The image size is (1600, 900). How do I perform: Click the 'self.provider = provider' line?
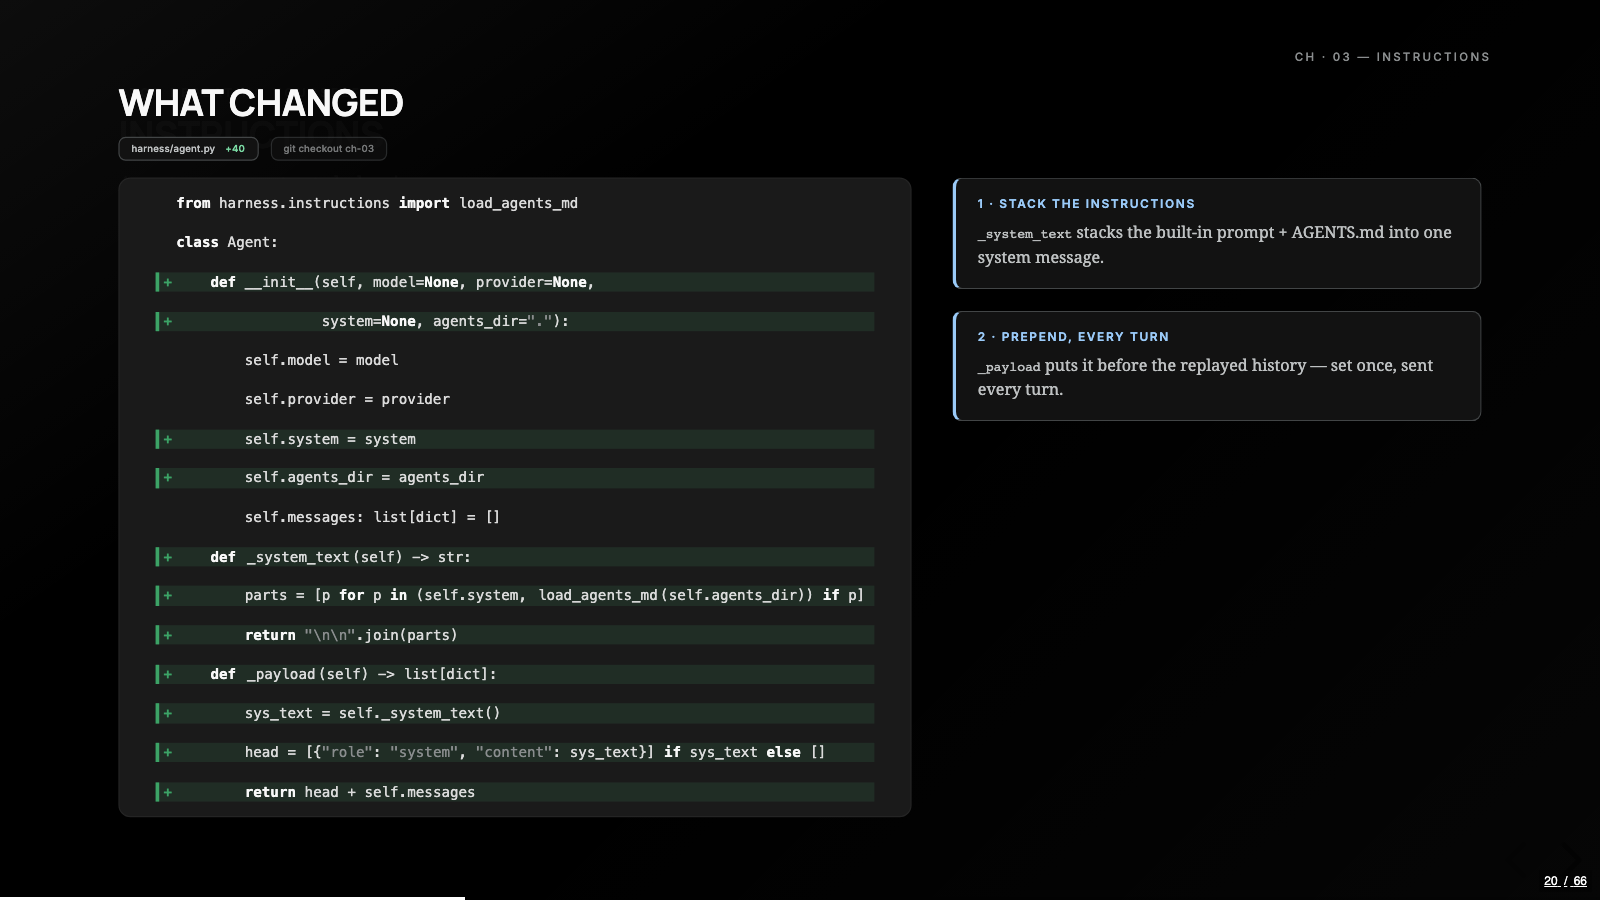pyautogui.click(x=347, y=399)
